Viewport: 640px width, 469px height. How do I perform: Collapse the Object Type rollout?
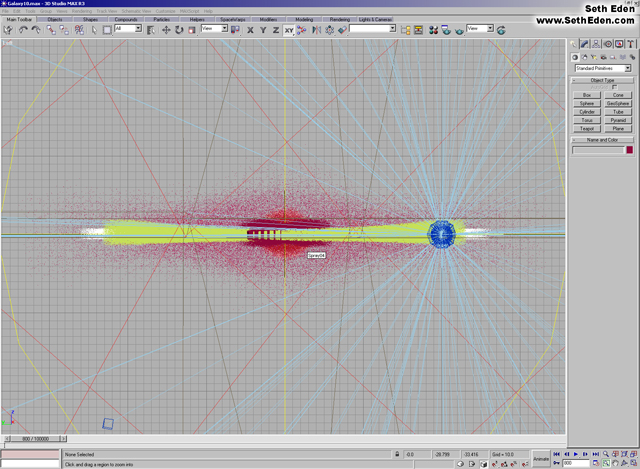point(601,80)
